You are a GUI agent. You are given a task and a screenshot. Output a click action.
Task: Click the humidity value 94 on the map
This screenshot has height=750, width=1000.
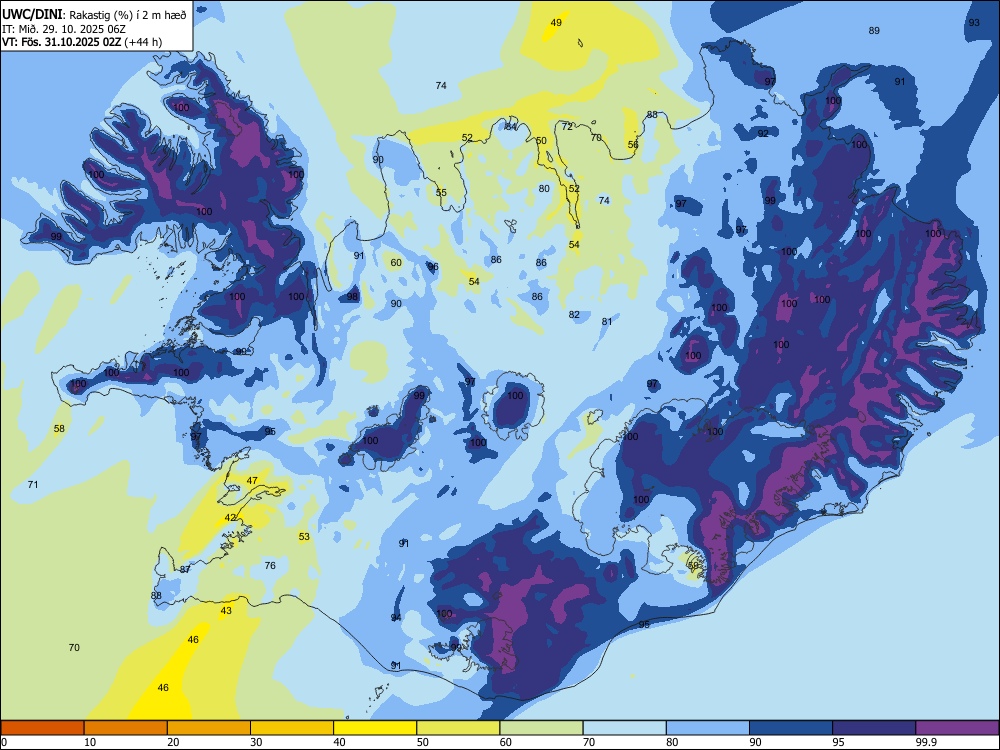point(396,618)
